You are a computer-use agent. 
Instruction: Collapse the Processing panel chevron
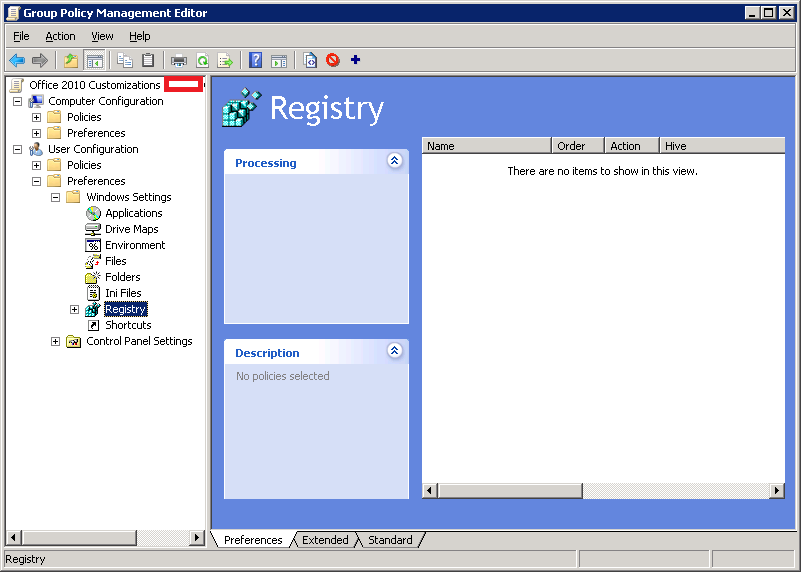click(394, 161)
